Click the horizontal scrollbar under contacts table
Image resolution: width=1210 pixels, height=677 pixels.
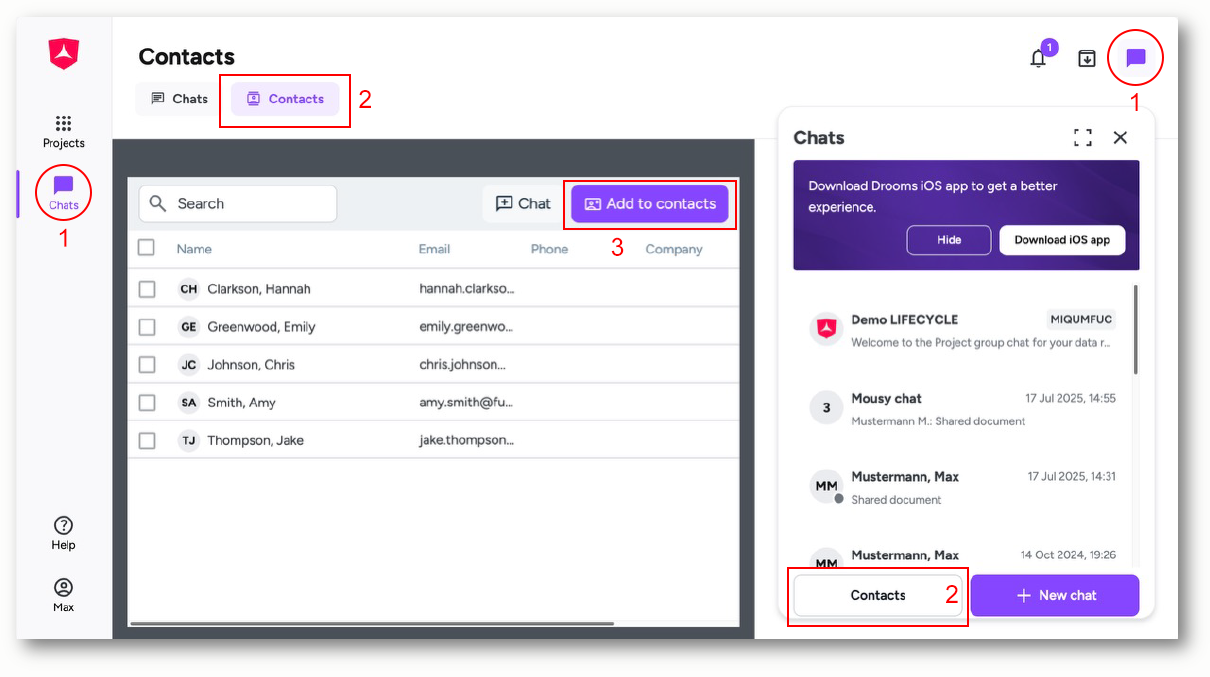(x=371, y=624)
